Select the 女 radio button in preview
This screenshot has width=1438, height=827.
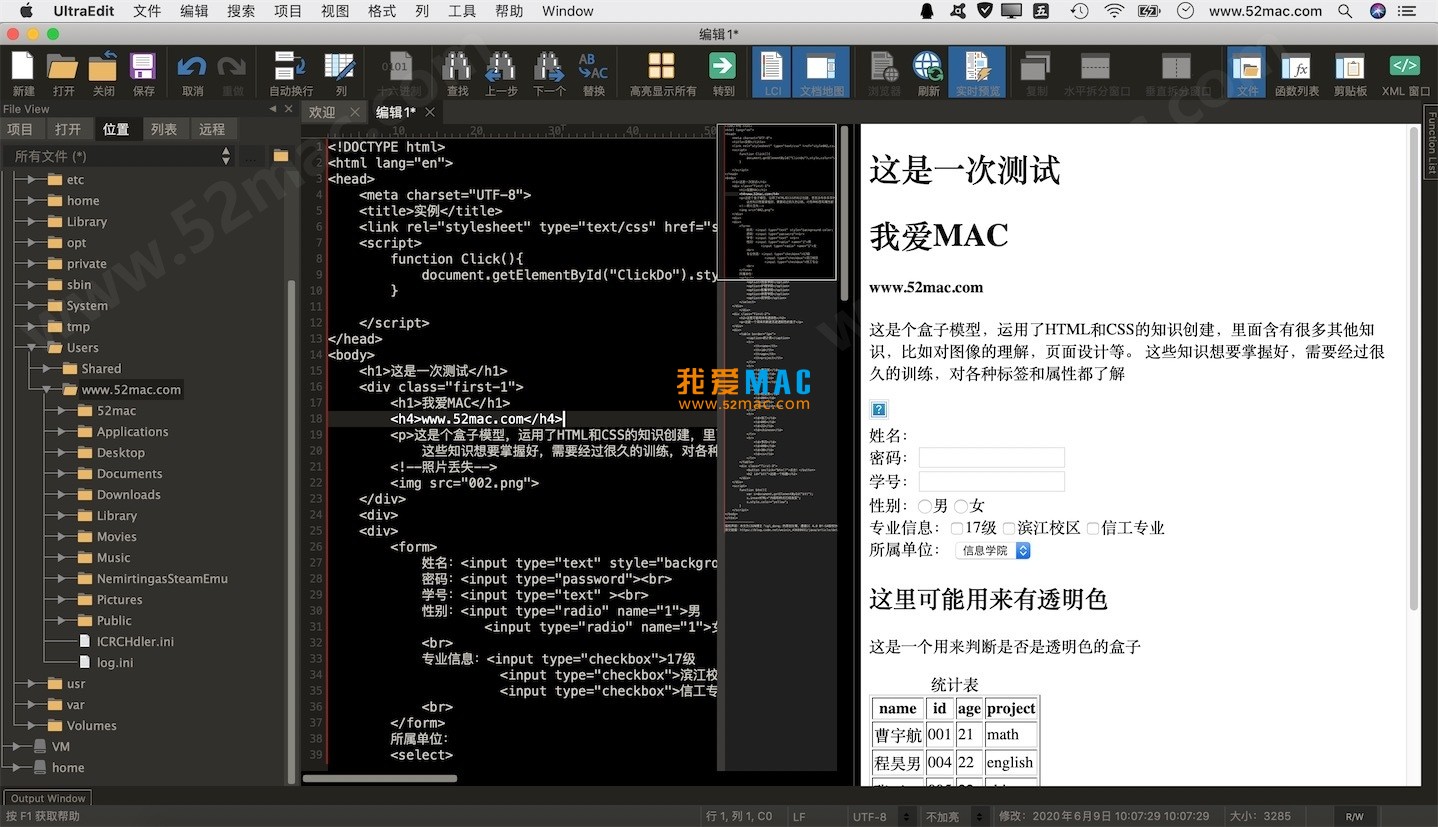961,506
